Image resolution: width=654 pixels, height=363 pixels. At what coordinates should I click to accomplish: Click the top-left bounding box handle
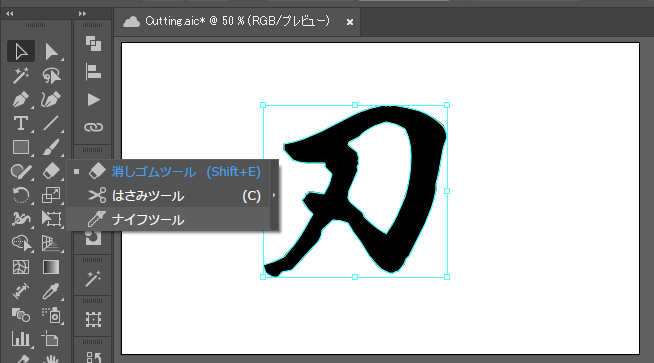[263, 105]
